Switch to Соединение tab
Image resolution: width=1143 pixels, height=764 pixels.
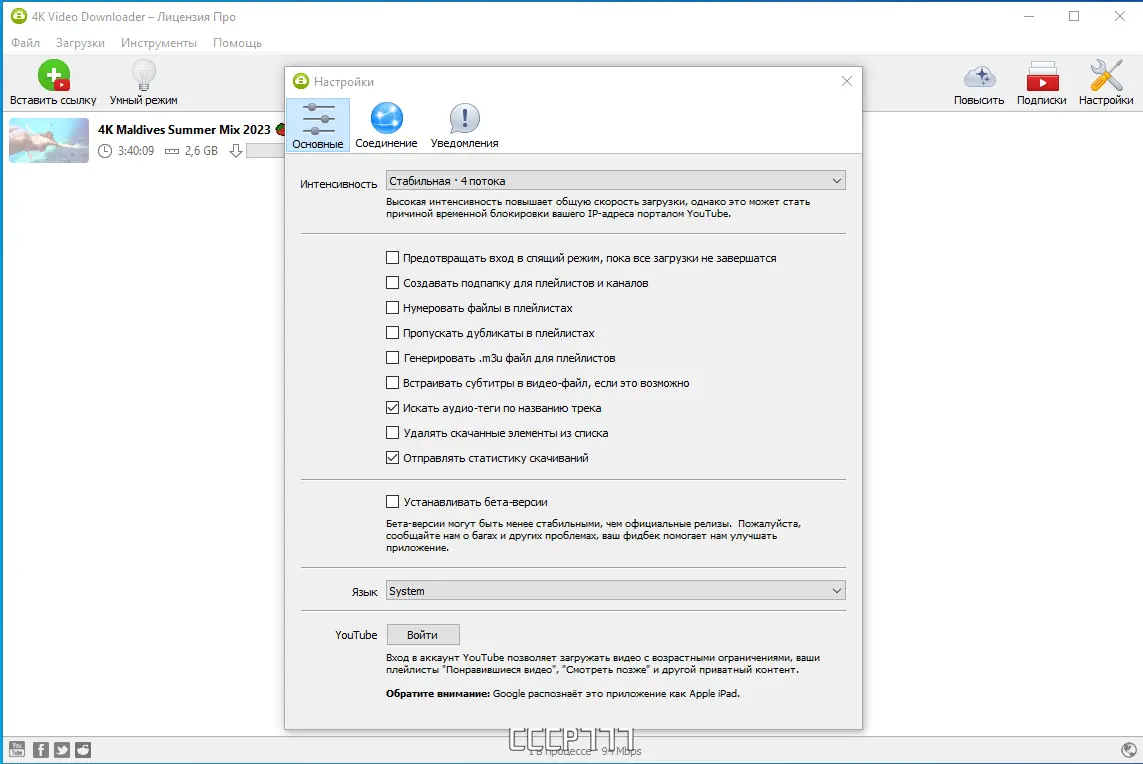386,125
